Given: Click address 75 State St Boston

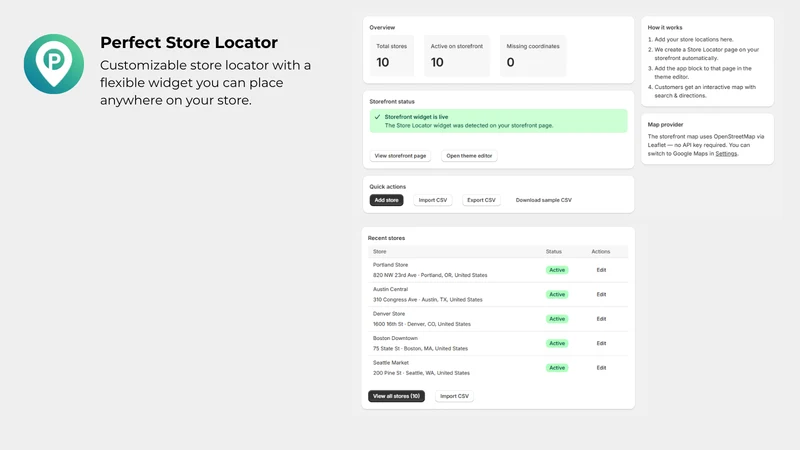Looking at the screenshot, I should pyautogui.click(x=420, y=348).
